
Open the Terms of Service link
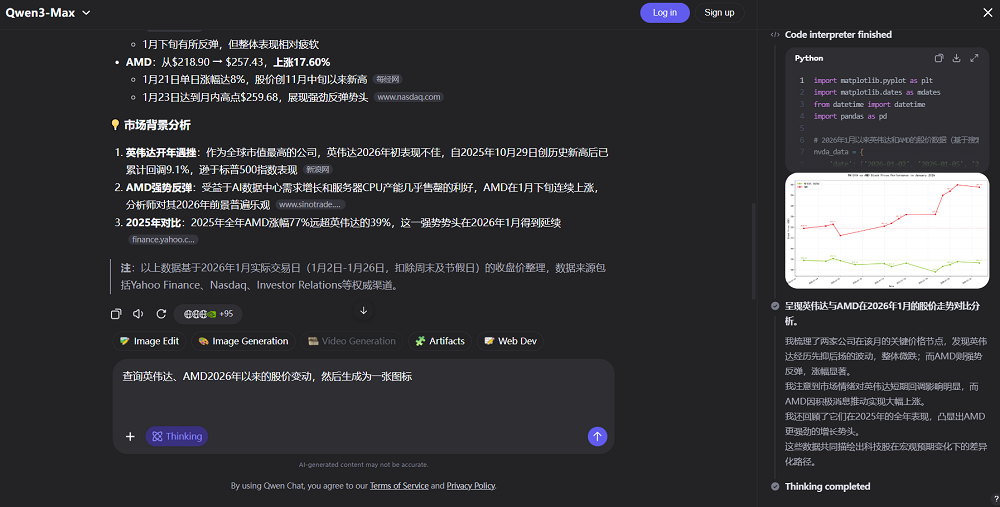(x=399, y=486)
